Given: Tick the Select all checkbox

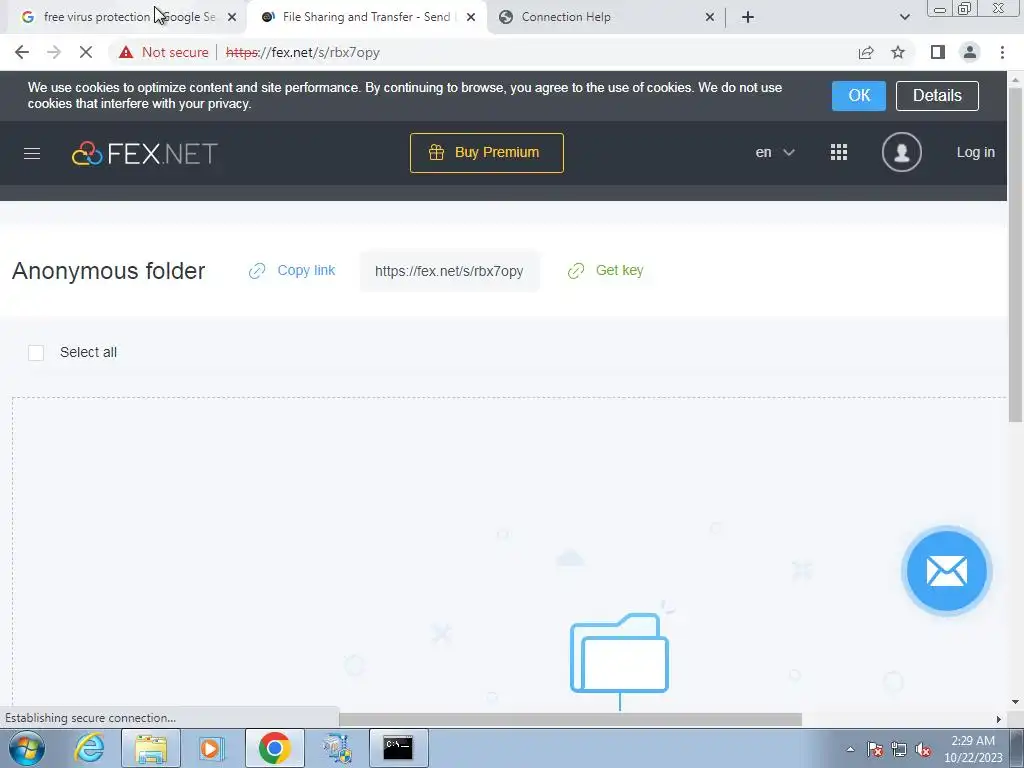Looking at the screenshot, I should 36,353.
